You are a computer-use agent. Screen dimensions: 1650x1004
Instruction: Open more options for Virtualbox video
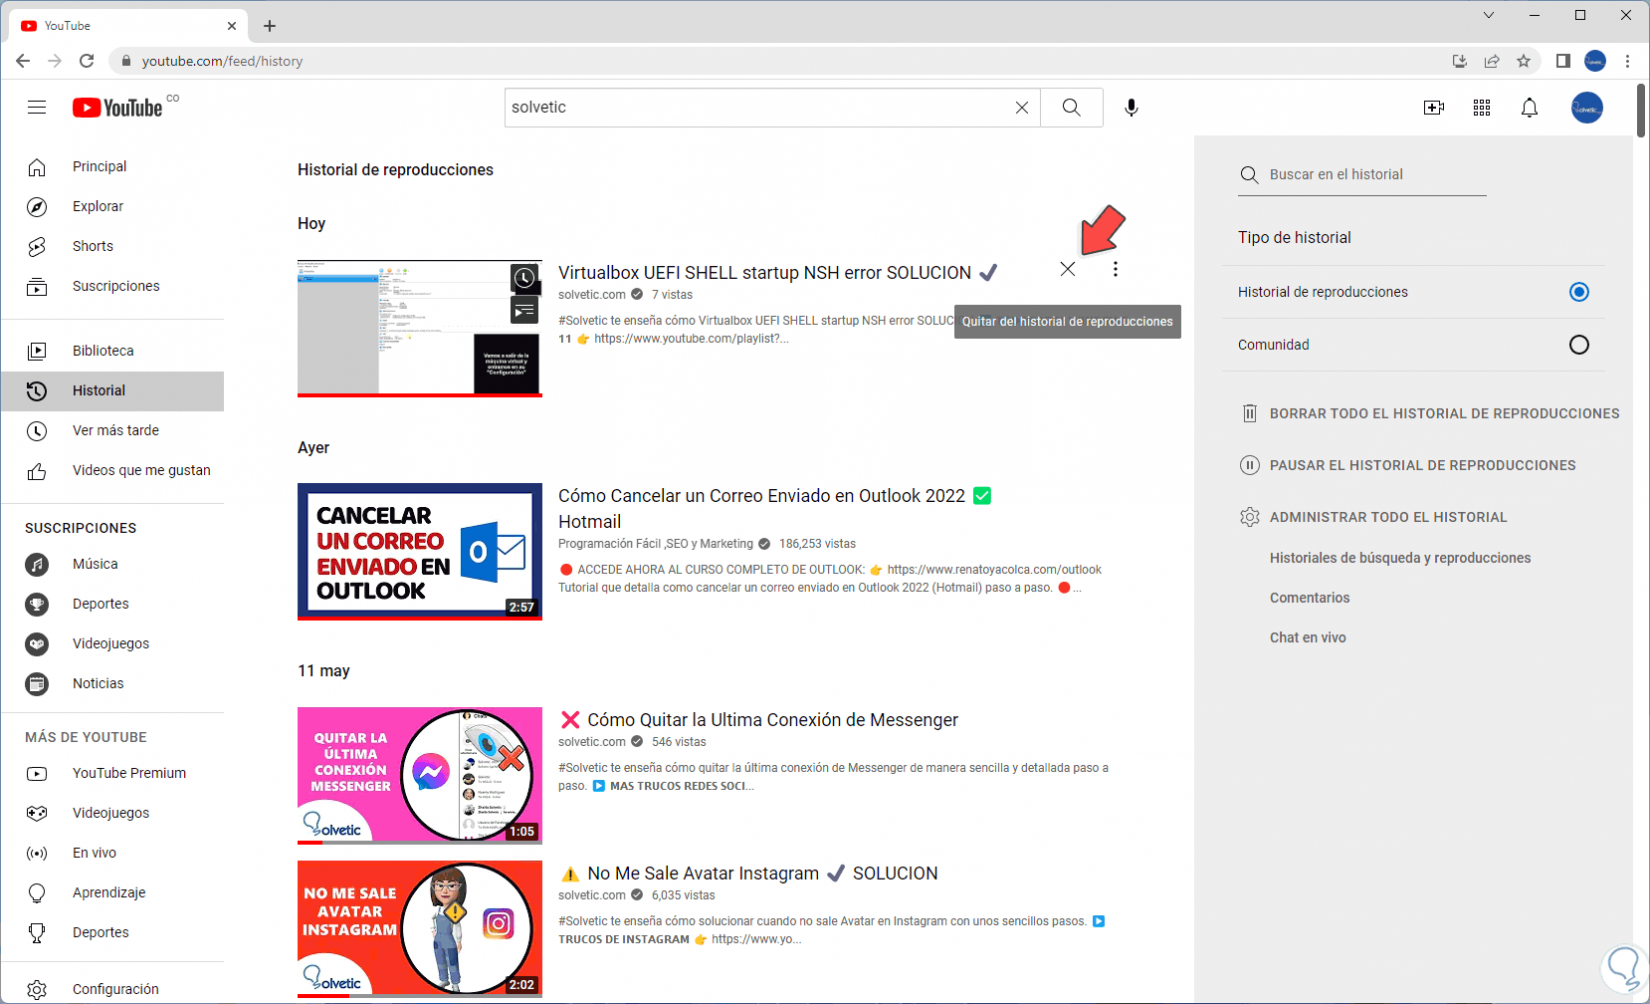point(1115,269)
